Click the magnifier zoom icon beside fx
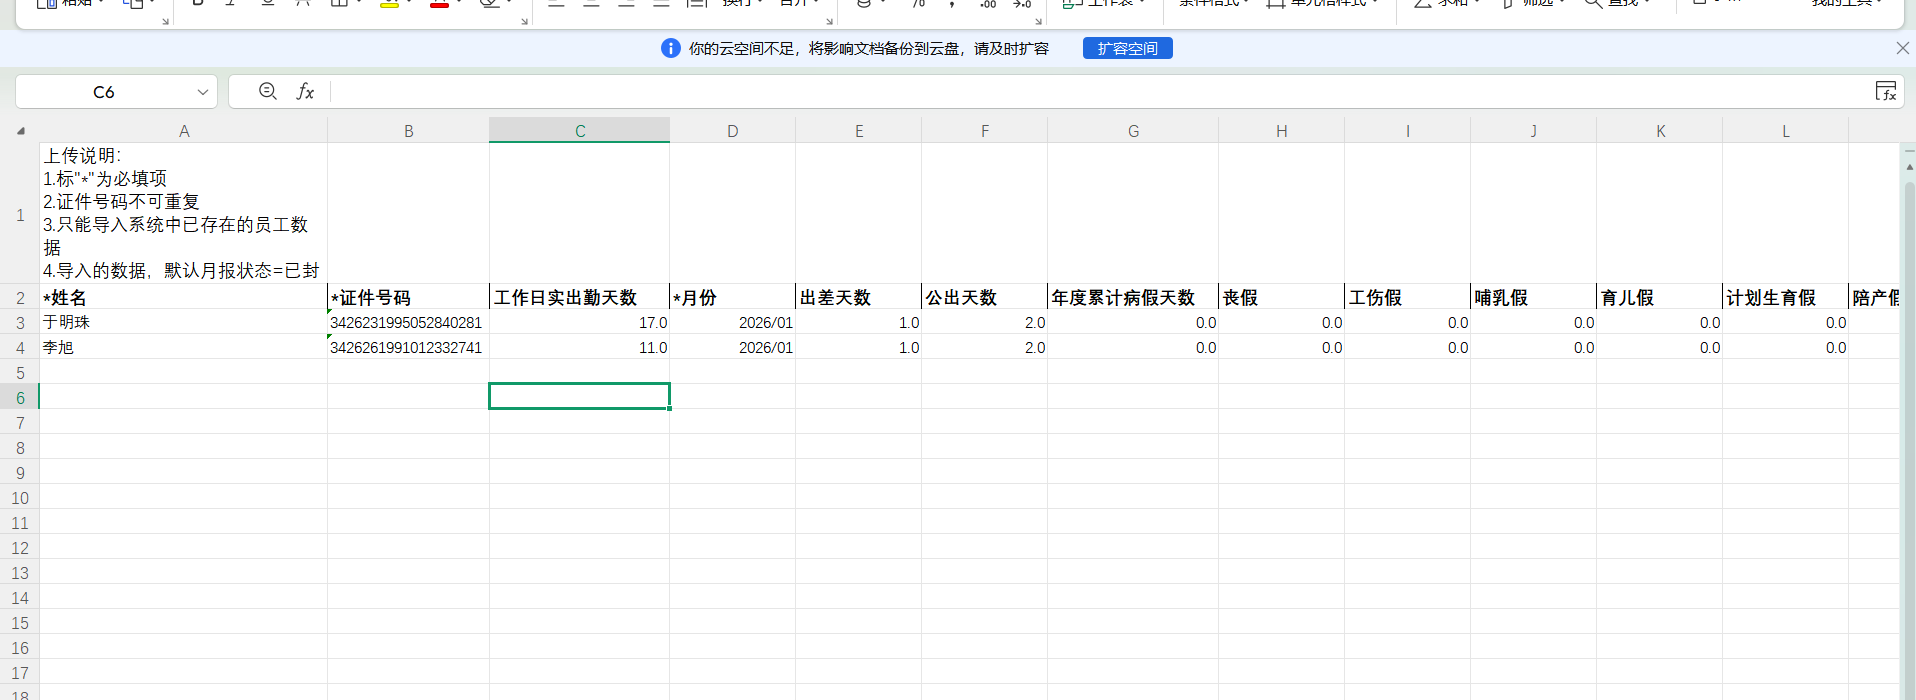The height and width of the screenshot is (700, 1916). (267, 91)
